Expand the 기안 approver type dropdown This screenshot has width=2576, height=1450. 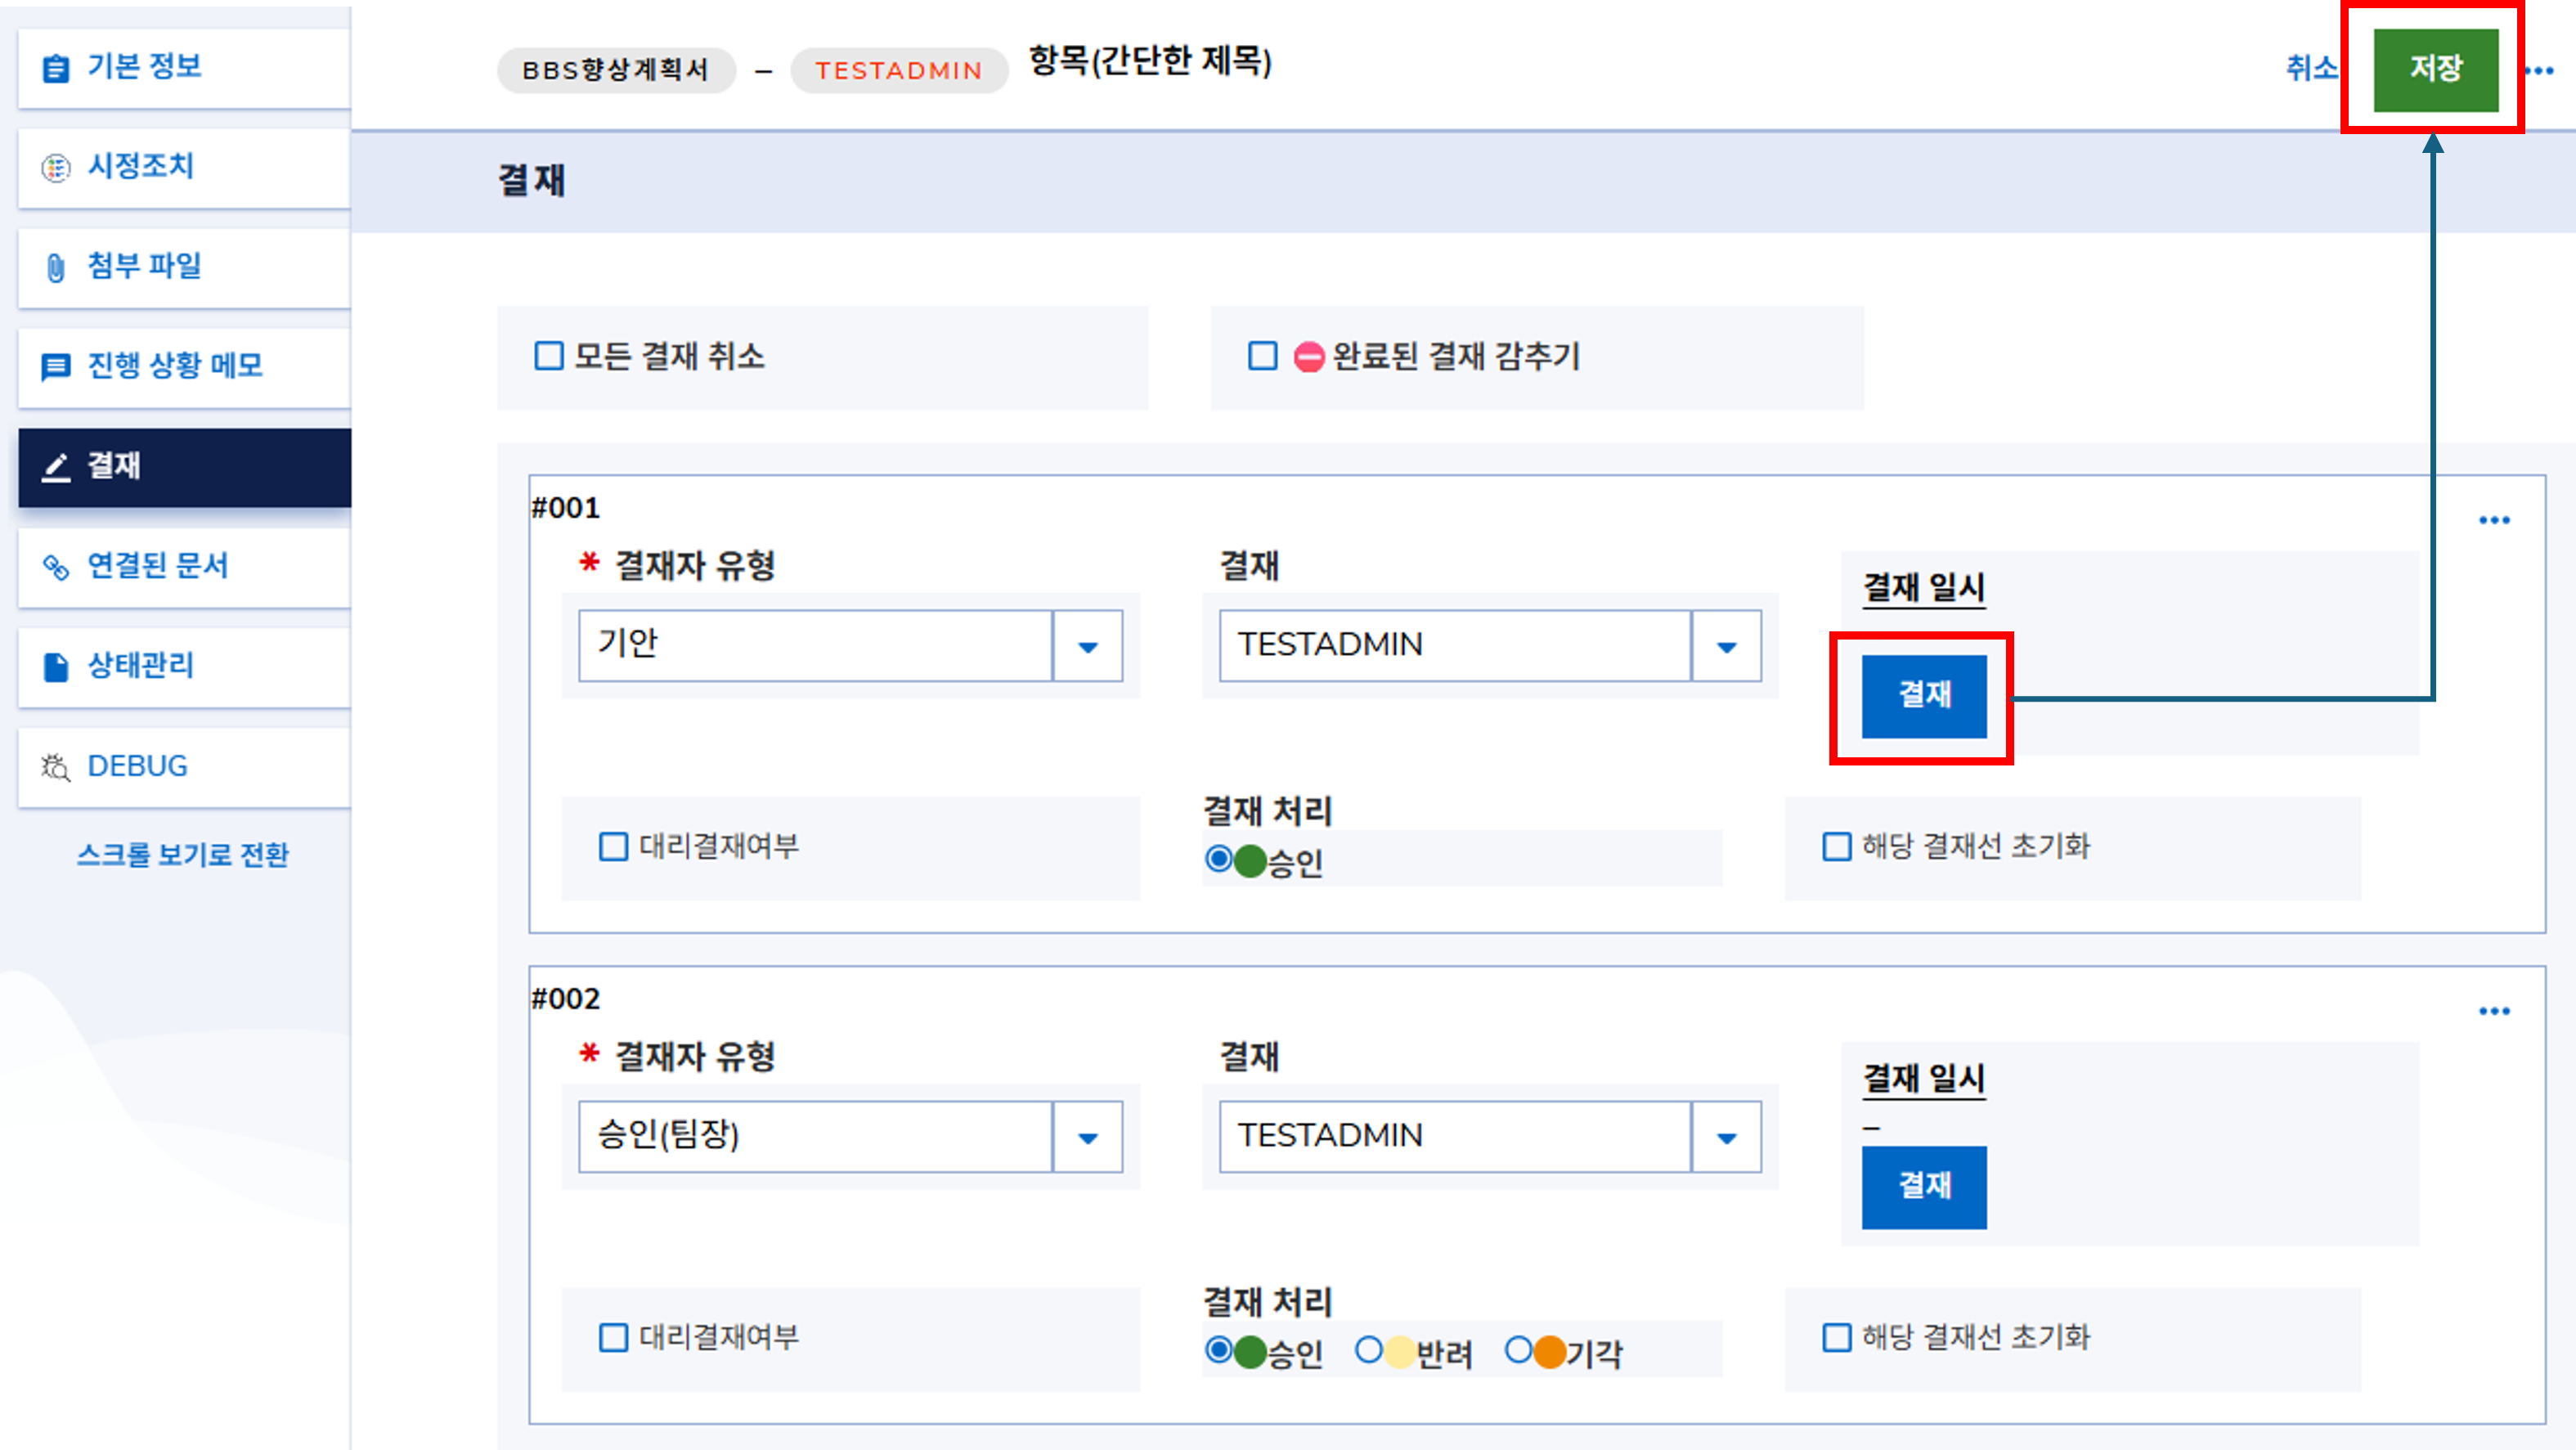point(1088,646)
